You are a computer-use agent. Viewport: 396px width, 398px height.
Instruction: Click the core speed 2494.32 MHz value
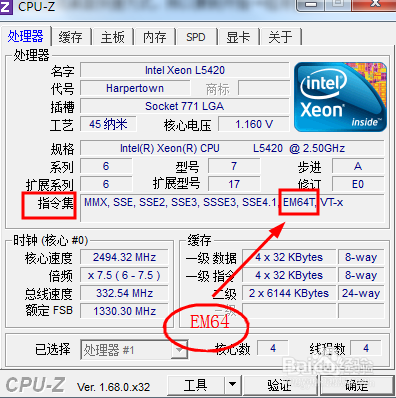(x=124, y=257)
